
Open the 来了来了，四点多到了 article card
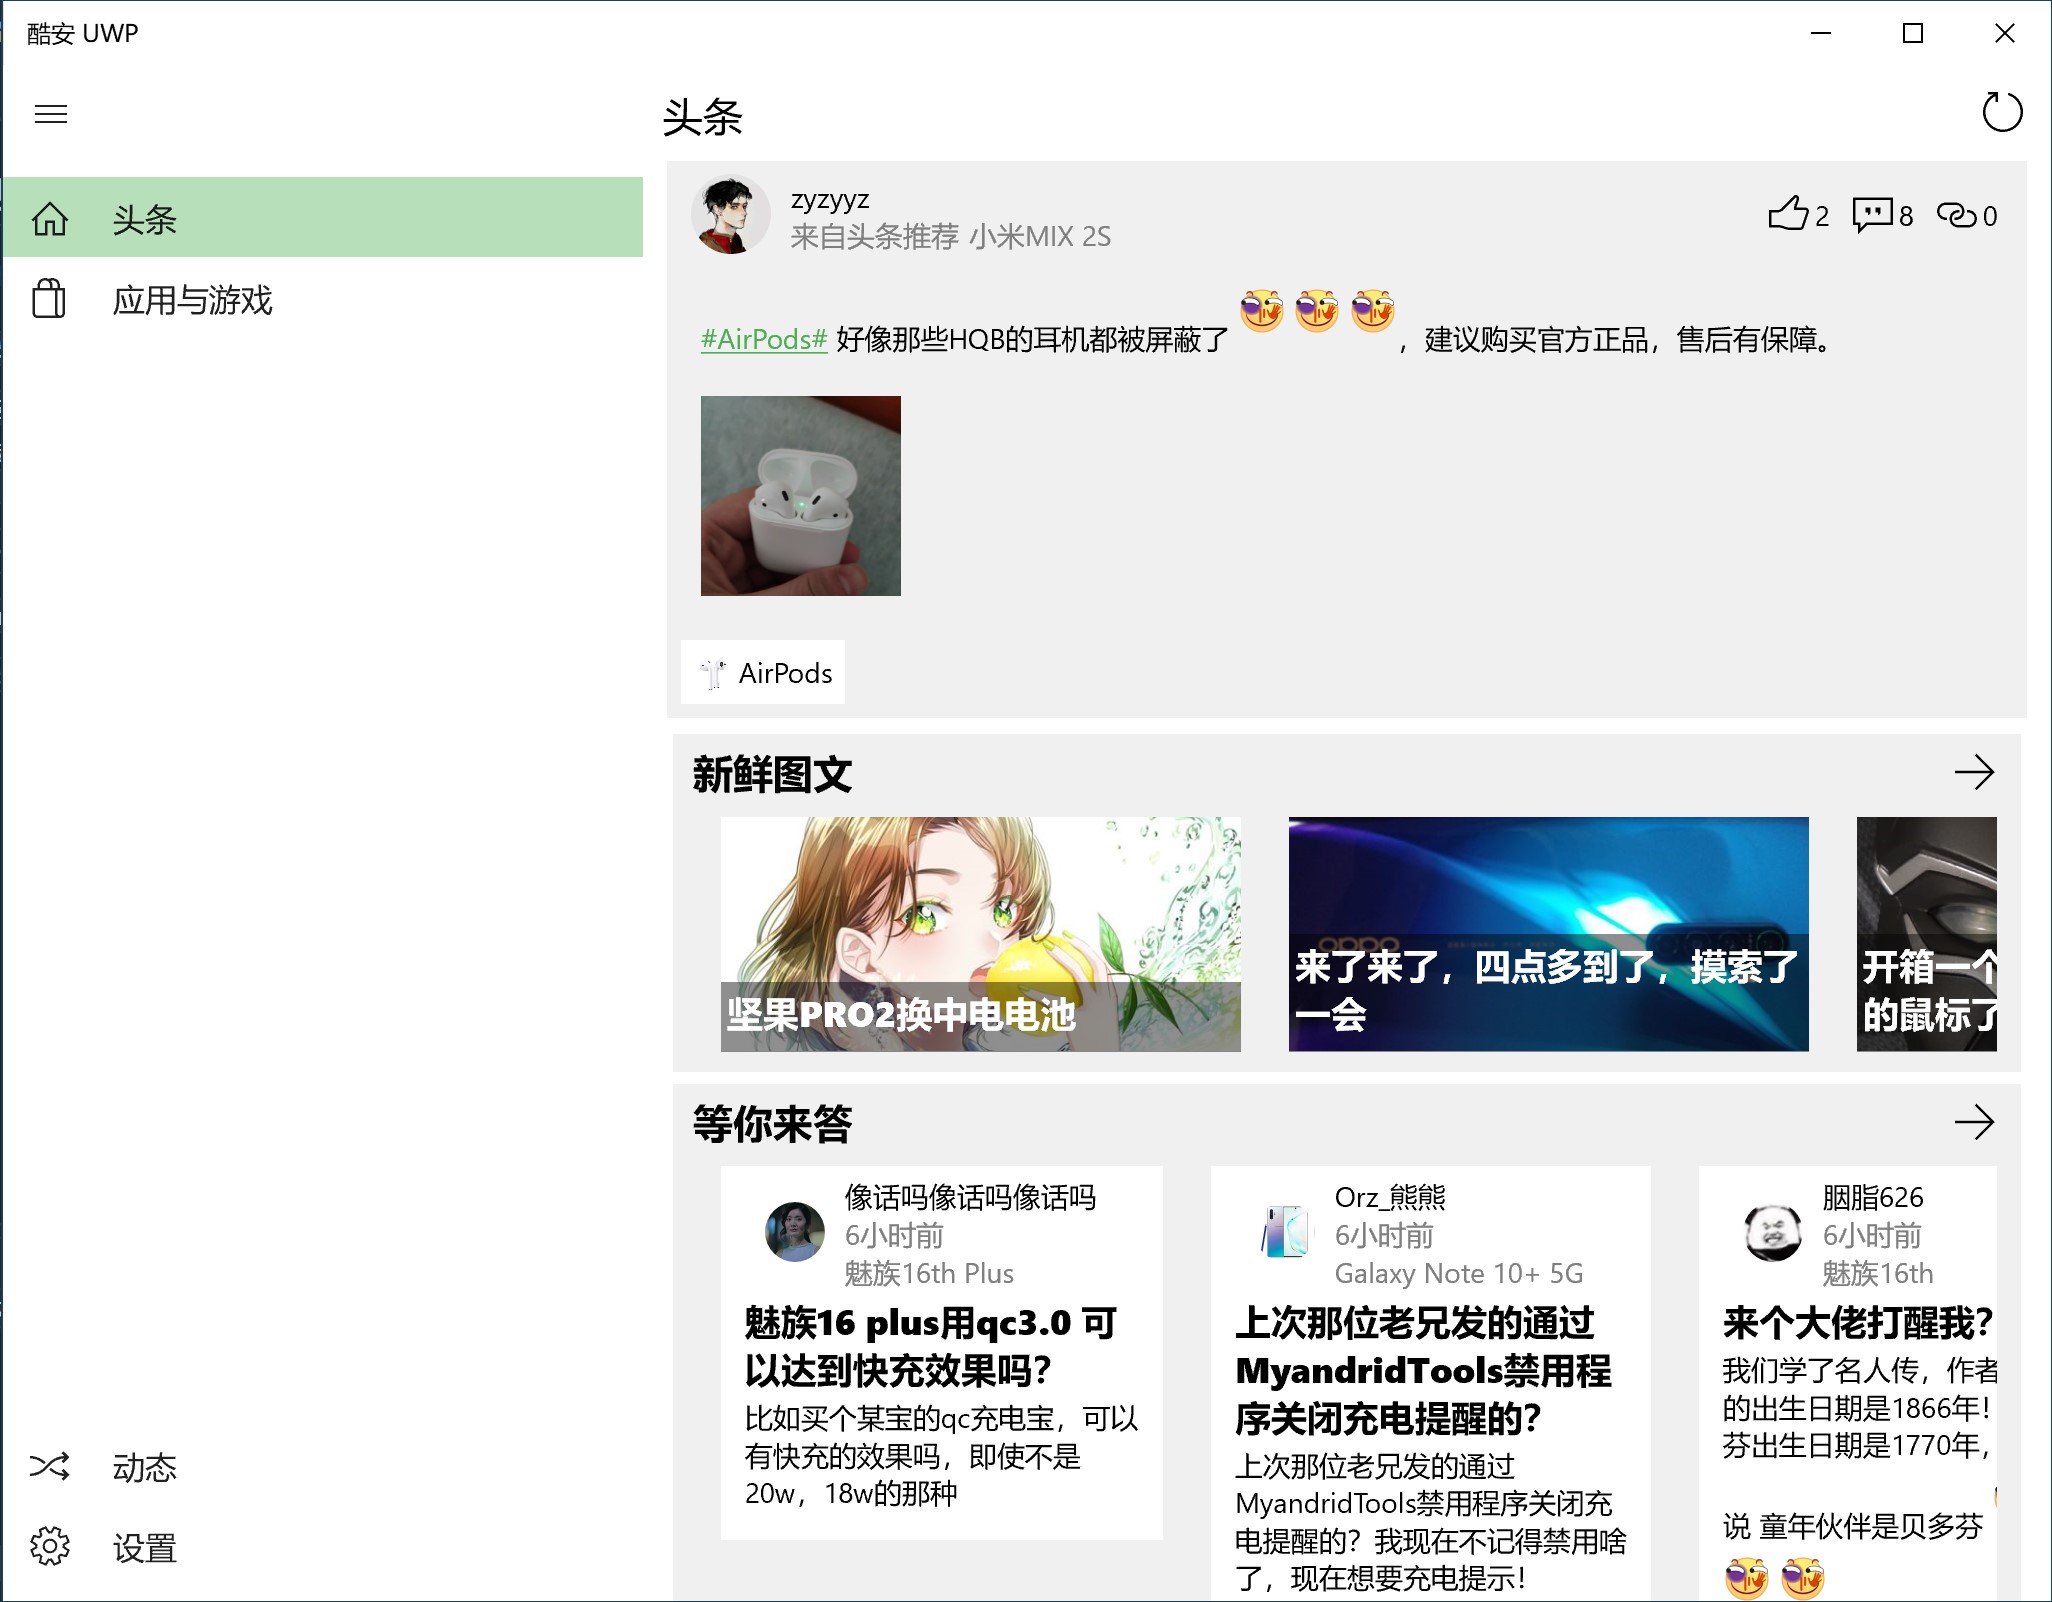coord(1548,934)
